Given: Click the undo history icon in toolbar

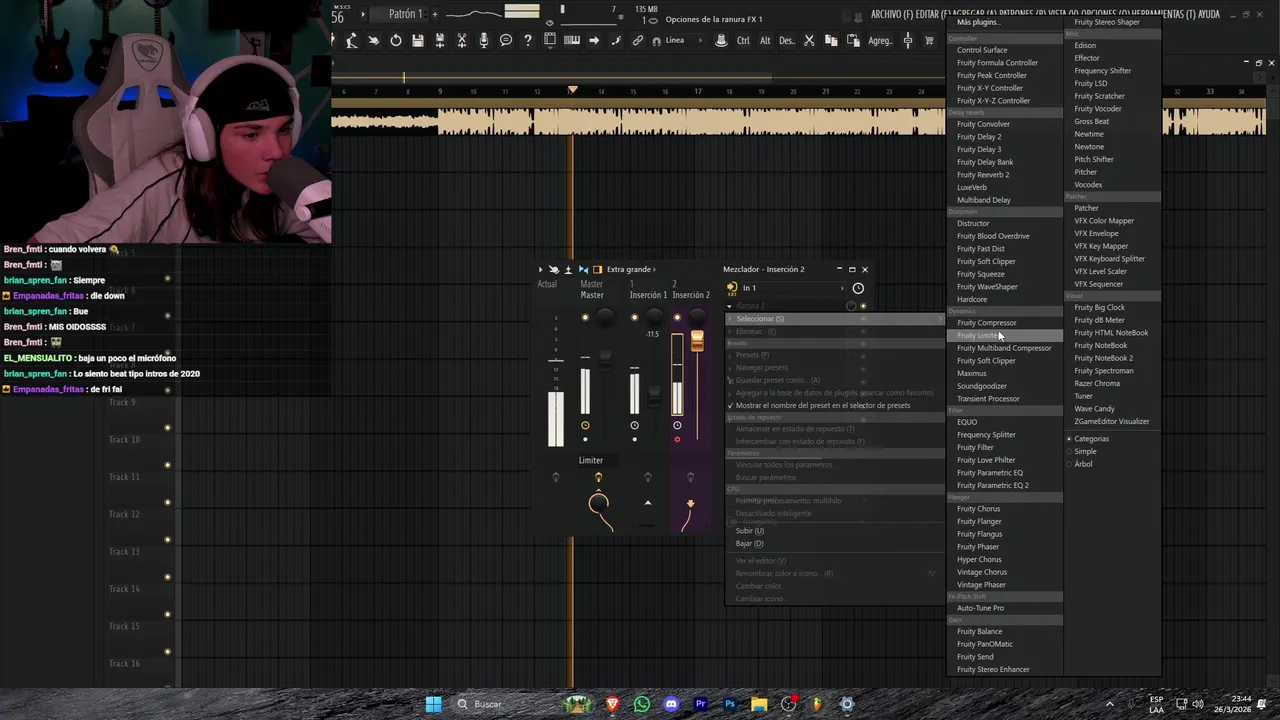Looking at the screenshot, I should point(396,40).
